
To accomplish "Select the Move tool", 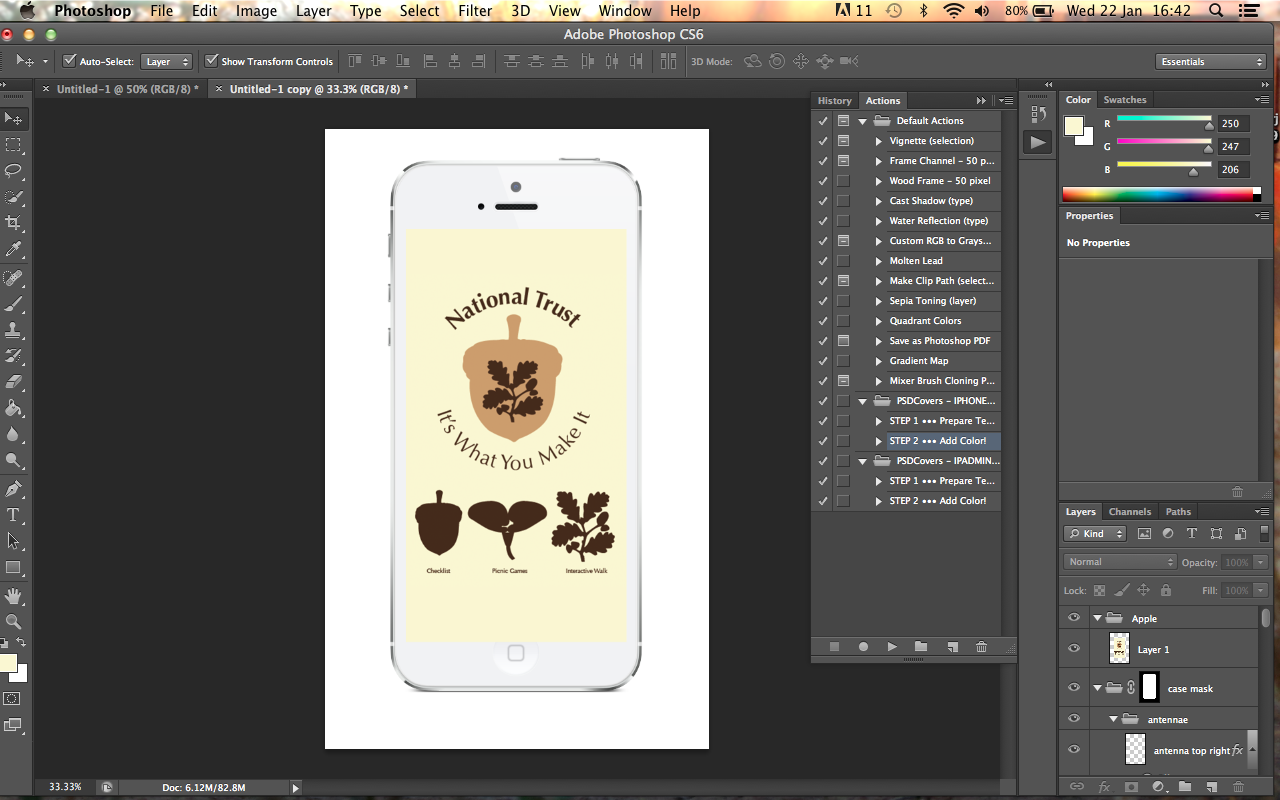I will click(14, 119).
